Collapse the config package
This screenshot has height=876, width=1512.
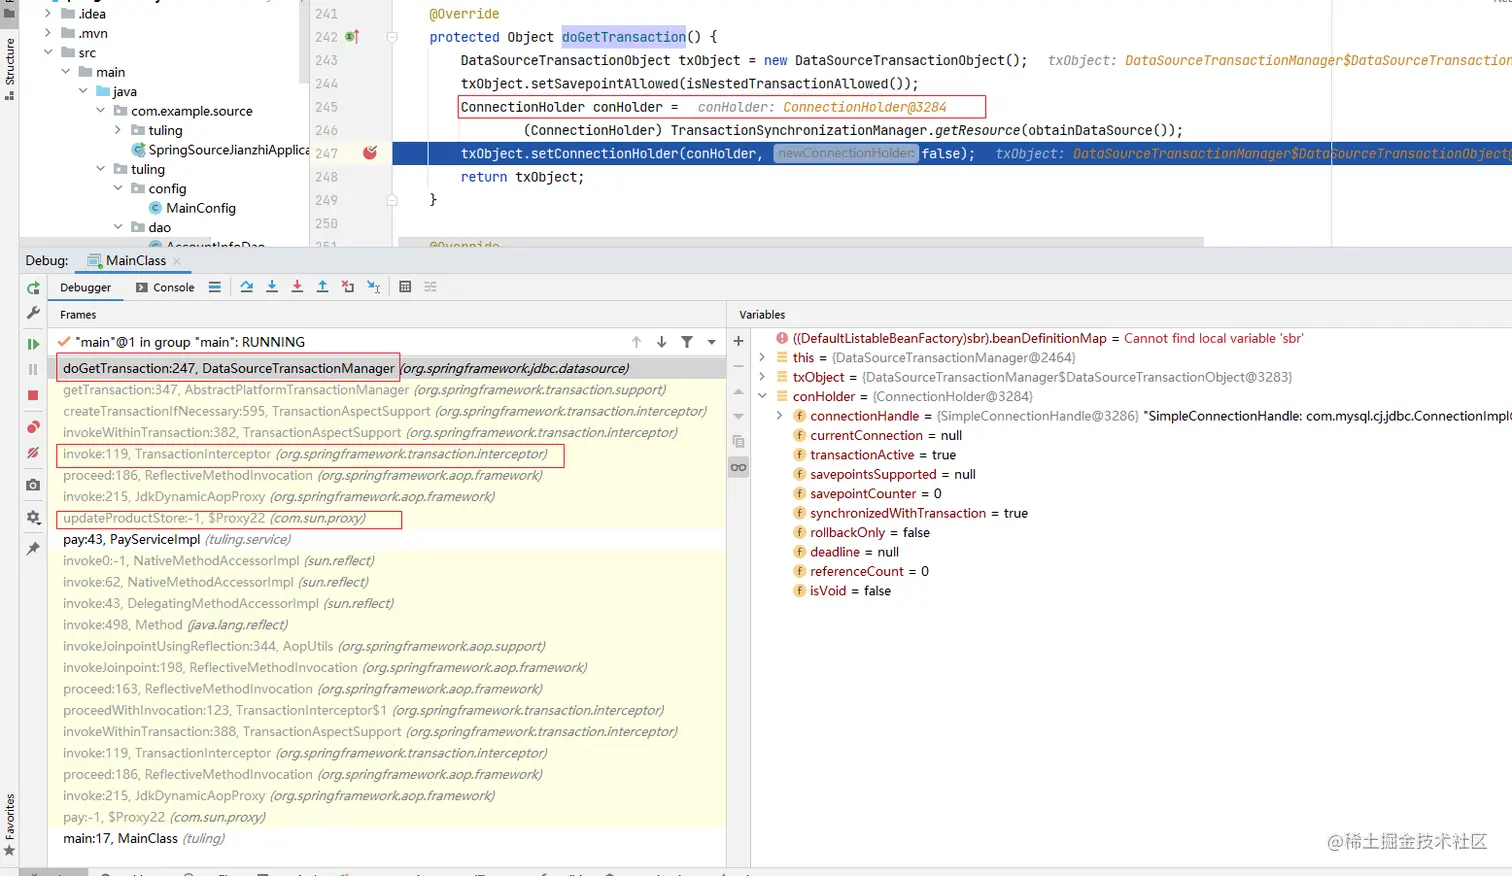tap(118, 188)
